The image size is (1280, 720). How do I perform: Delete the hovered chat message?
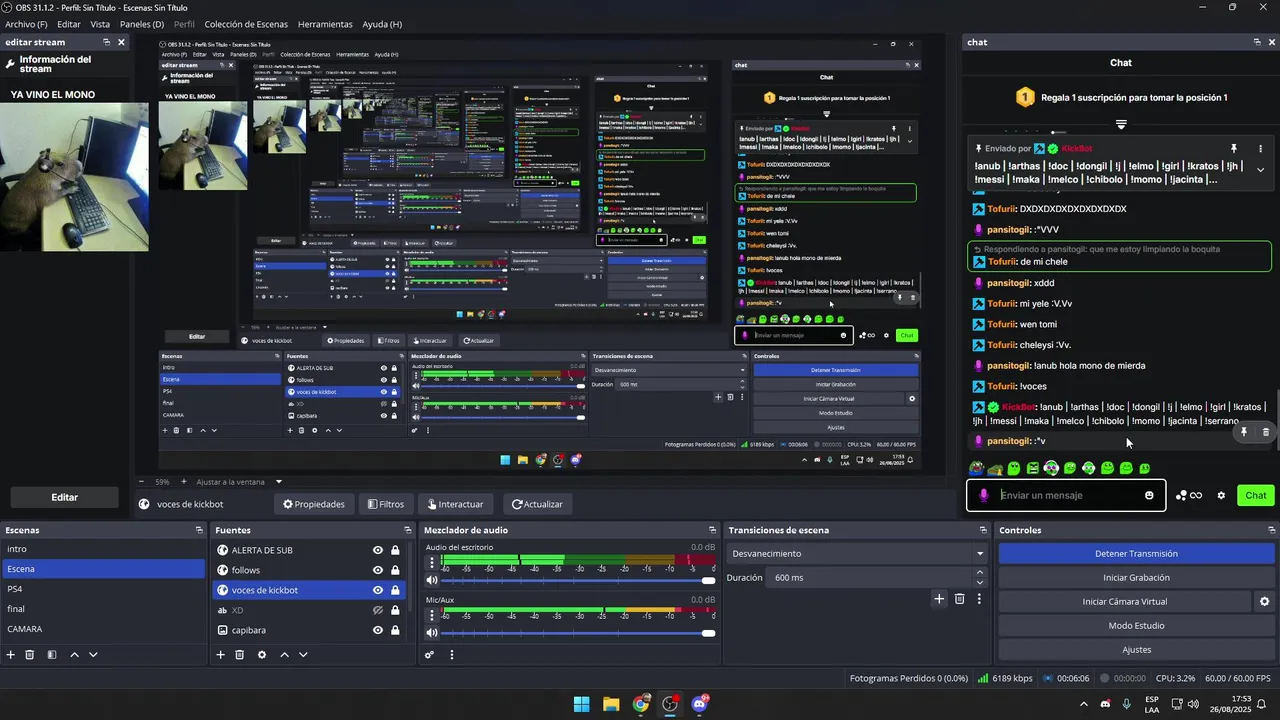tap(1265, 432)
